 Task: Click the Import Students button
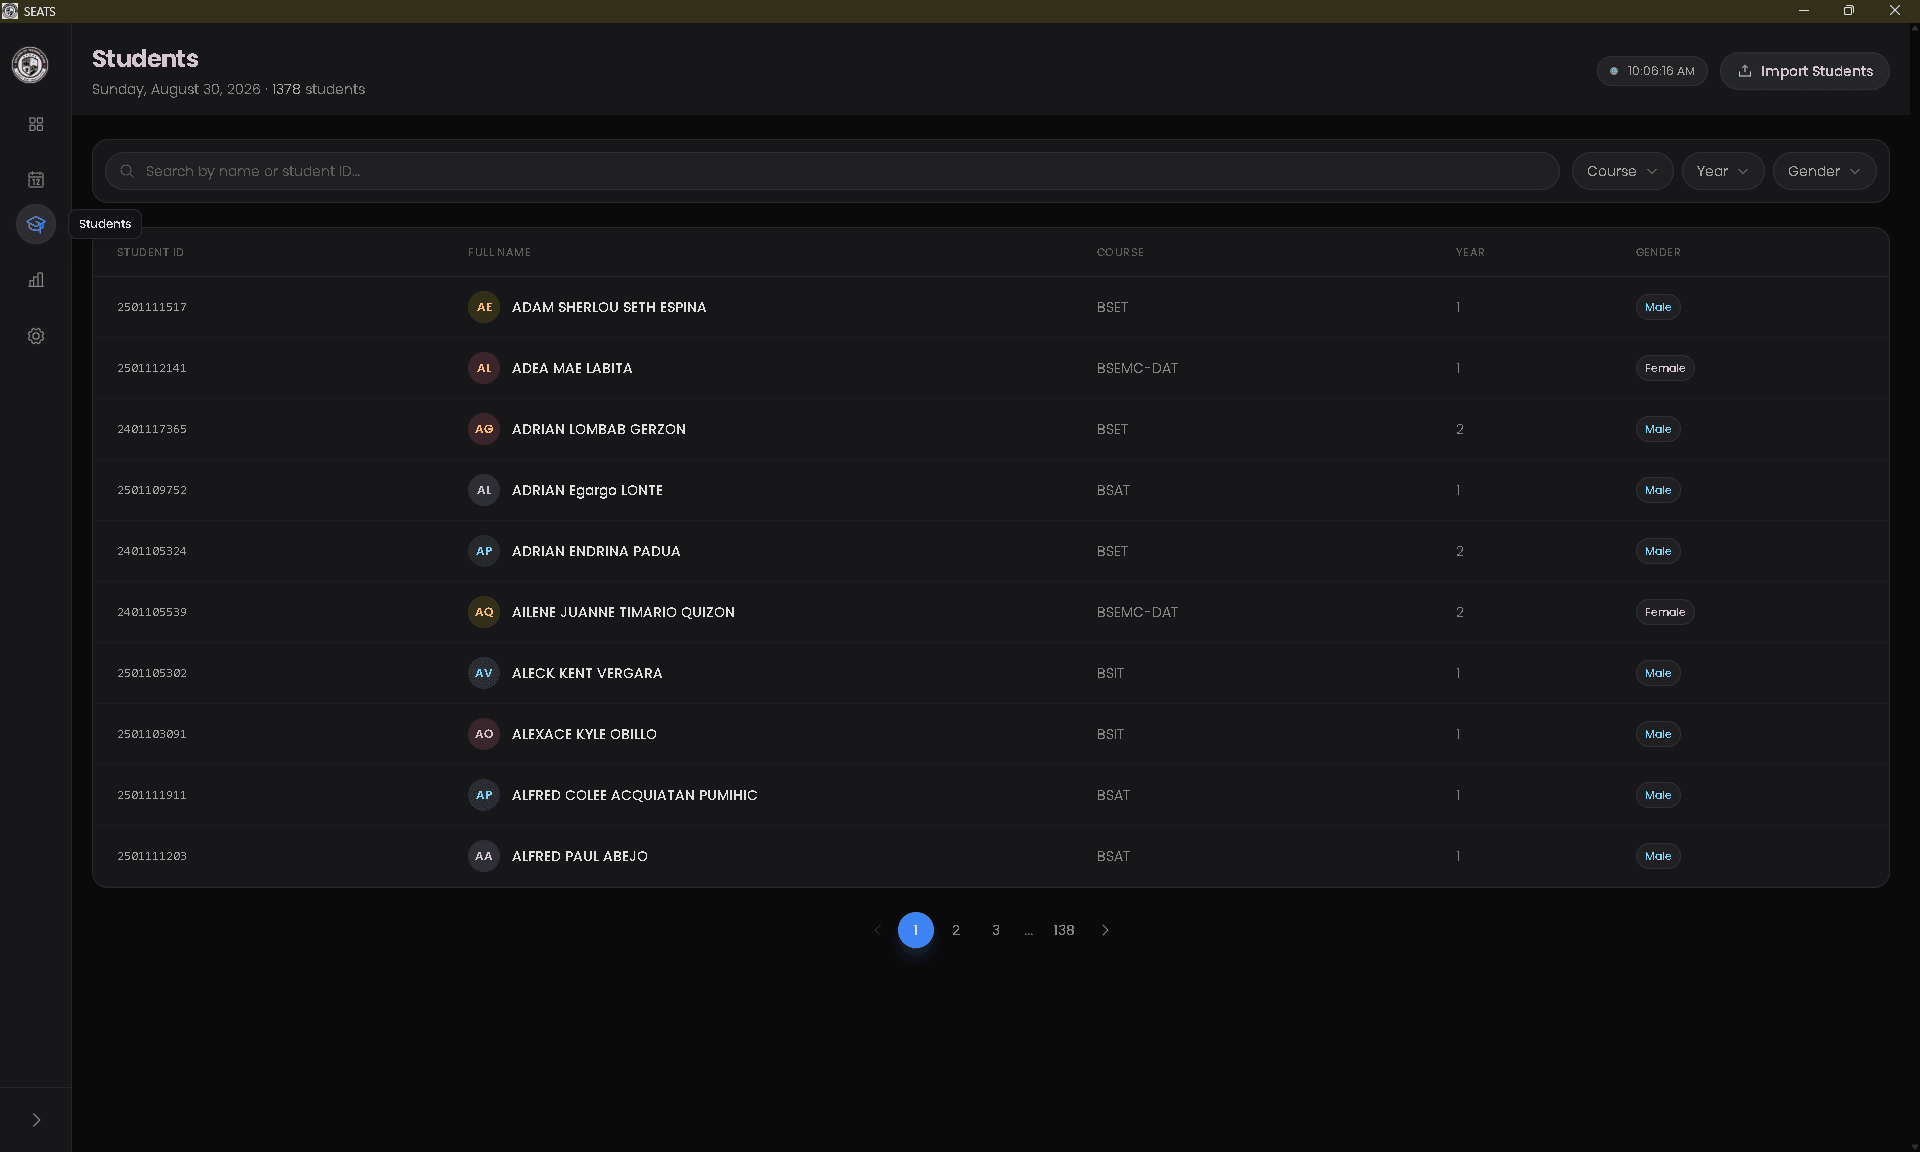click(x=1804, y=71)
